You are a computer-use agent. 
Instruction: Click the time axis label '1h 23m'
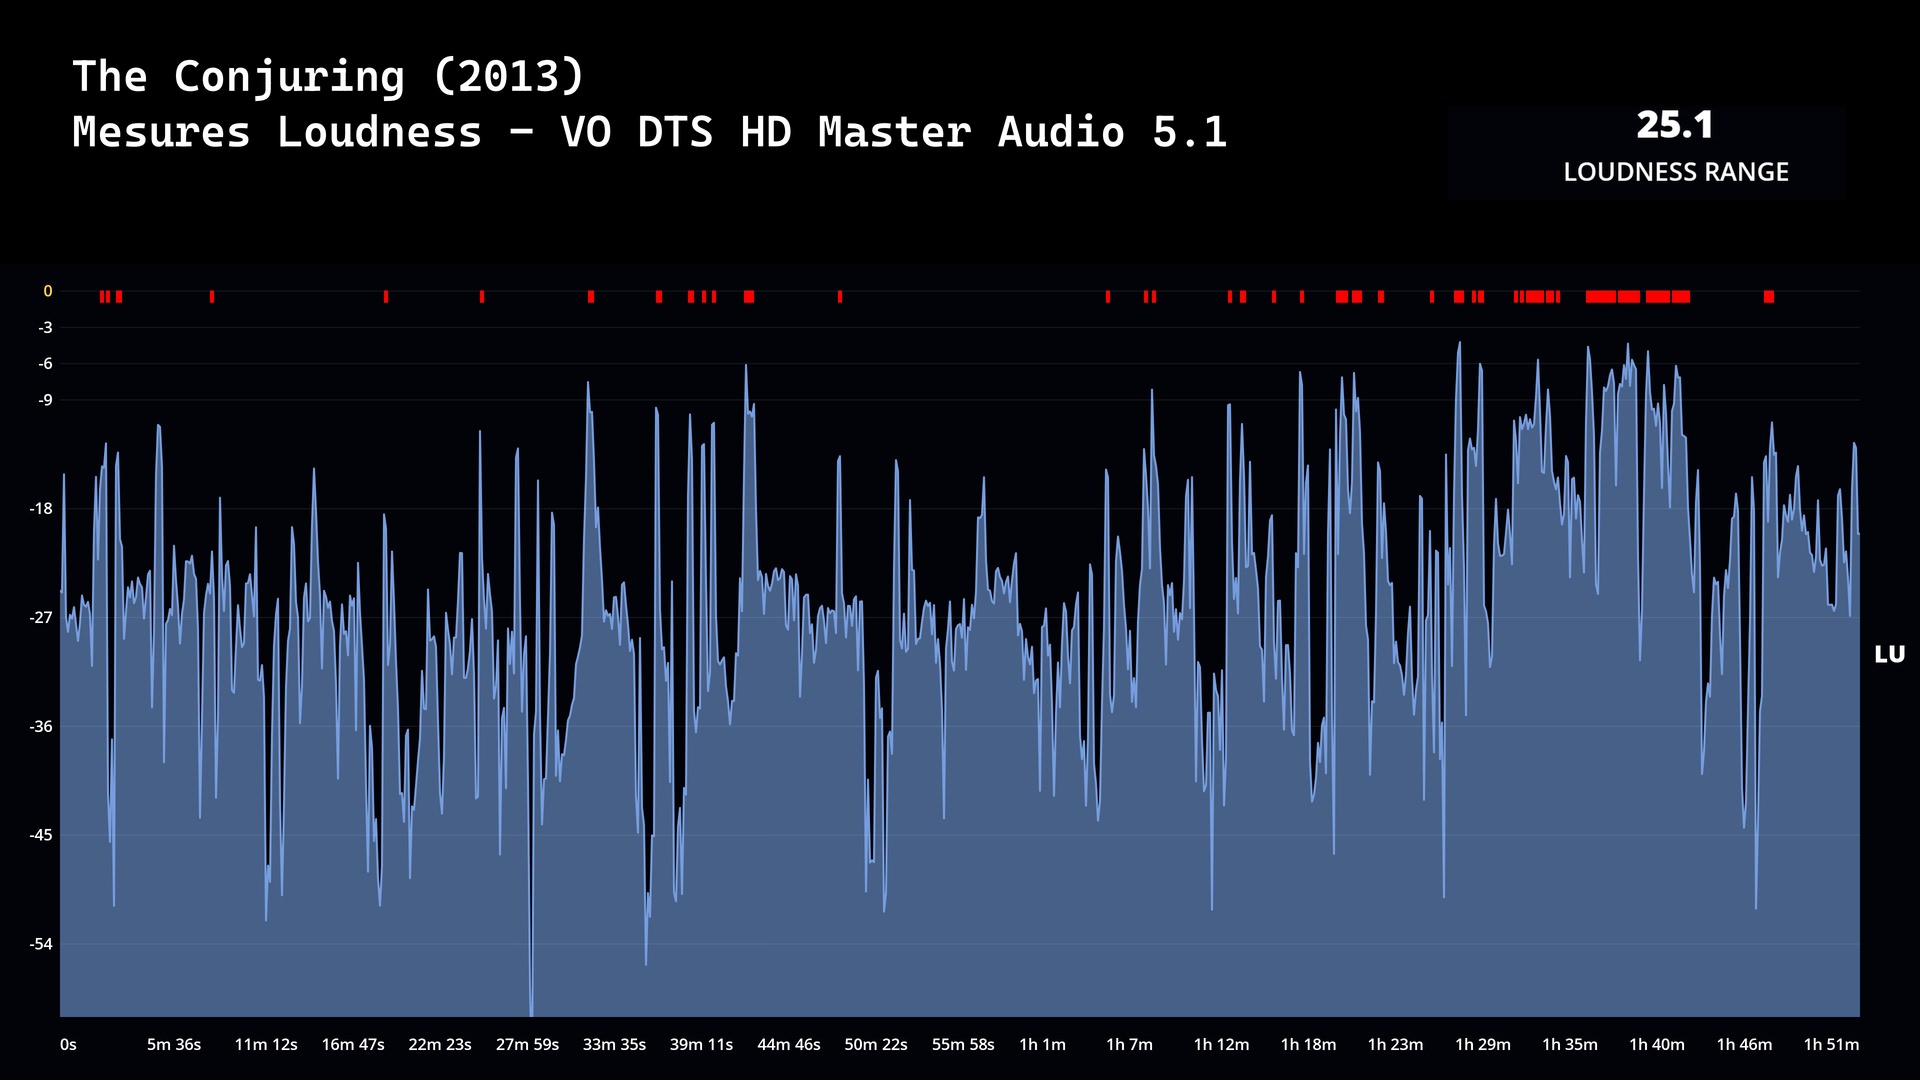[1395, 1044]
